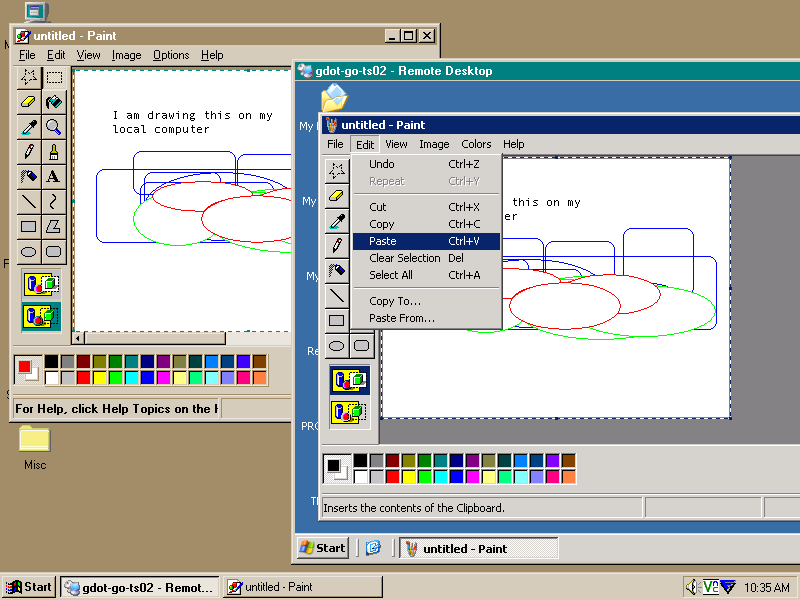Switch to untitled - Paint on local taskbar
The height and width of the screenshot is (600, 800).
tap(302, 587)
